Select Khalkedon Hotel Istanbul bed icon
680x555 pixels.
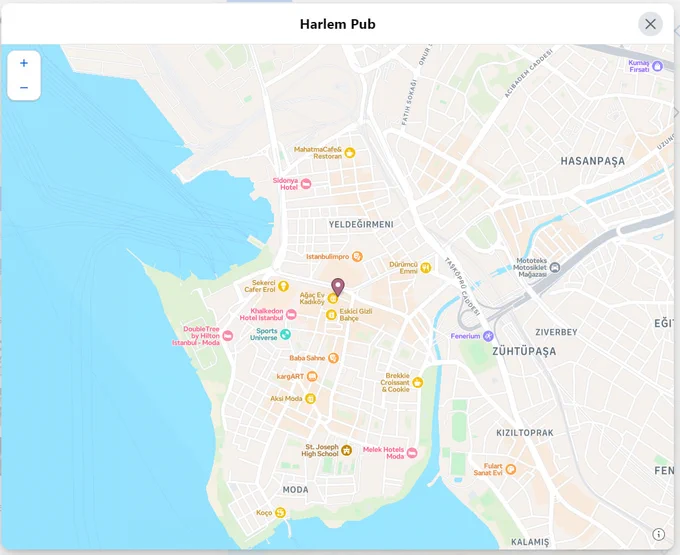click(291, 314)
